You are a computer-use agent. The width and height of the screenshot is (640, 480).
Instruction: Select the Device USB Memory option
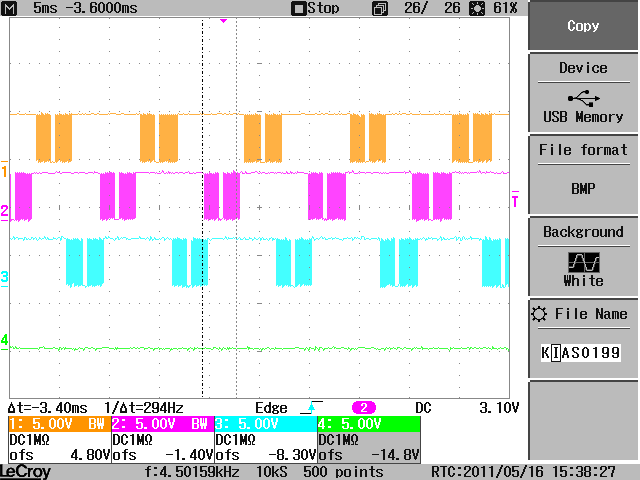pyautogui.click(x=583, y=93)
